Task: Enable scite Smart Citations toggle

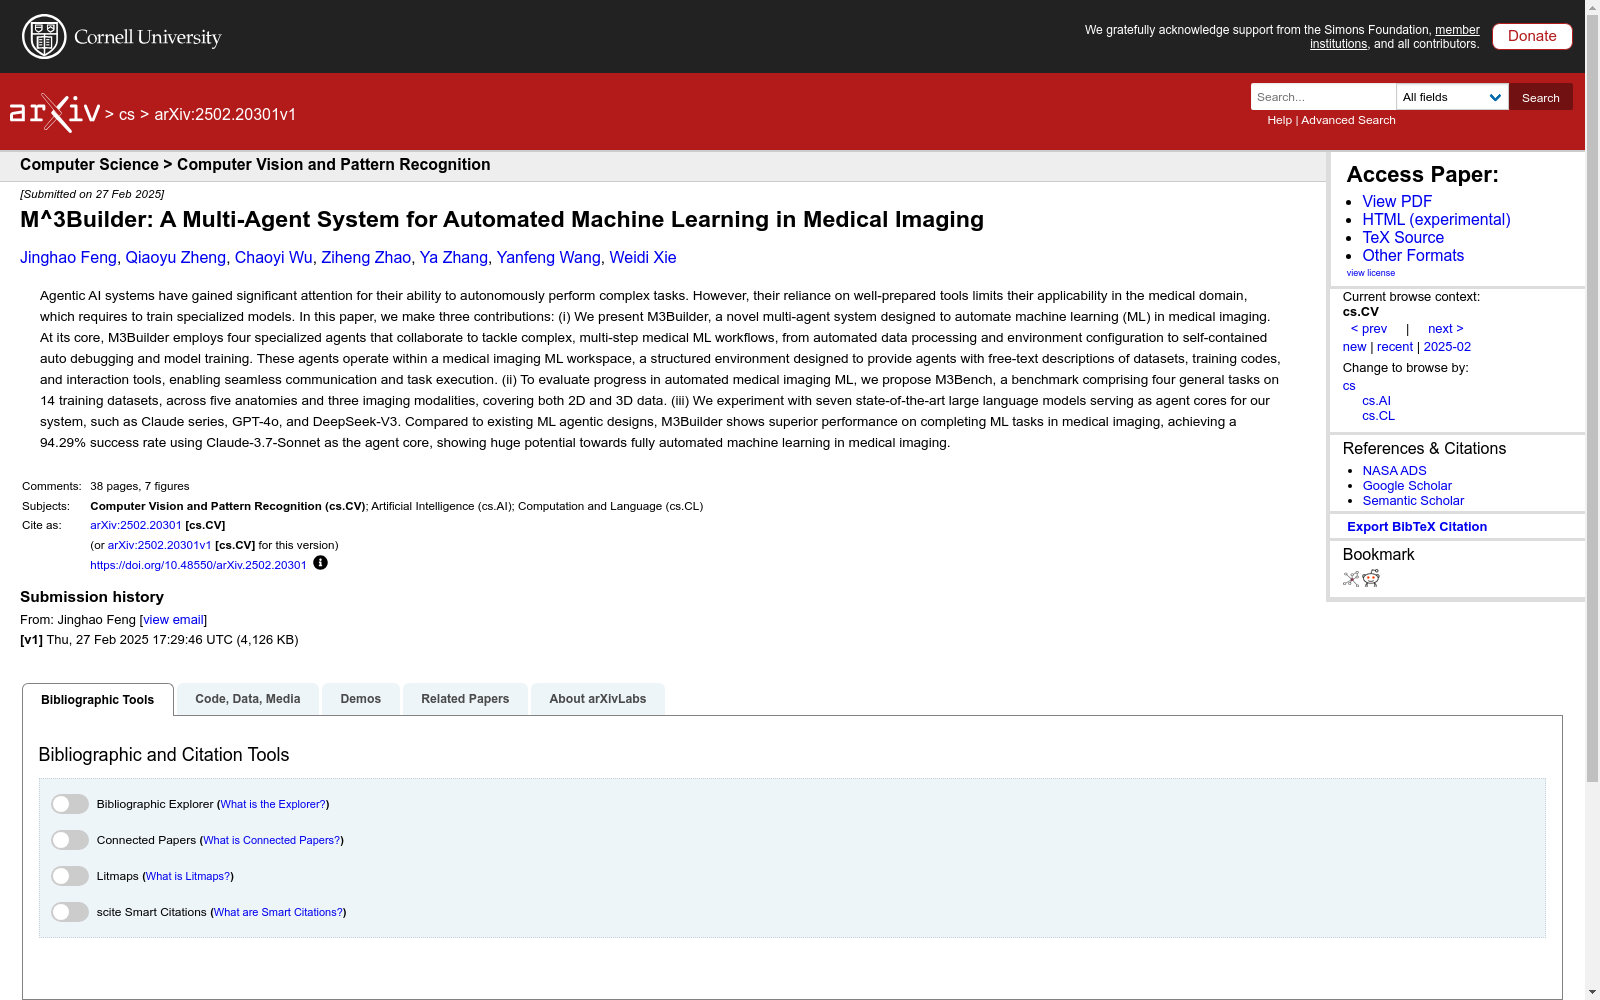Action: point(70,912)
